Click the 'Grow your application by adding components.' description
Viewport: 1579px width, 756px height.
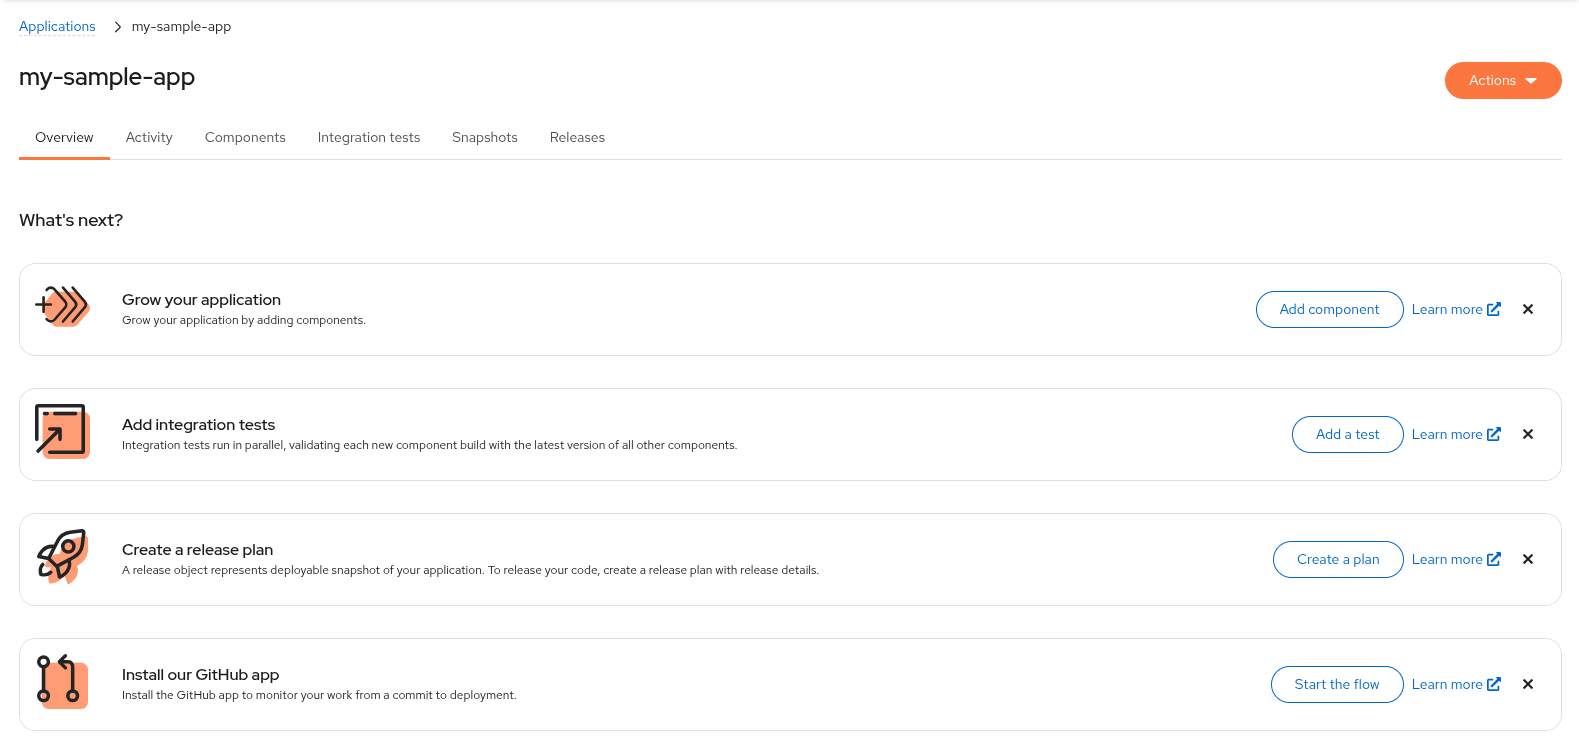(244, 320)
